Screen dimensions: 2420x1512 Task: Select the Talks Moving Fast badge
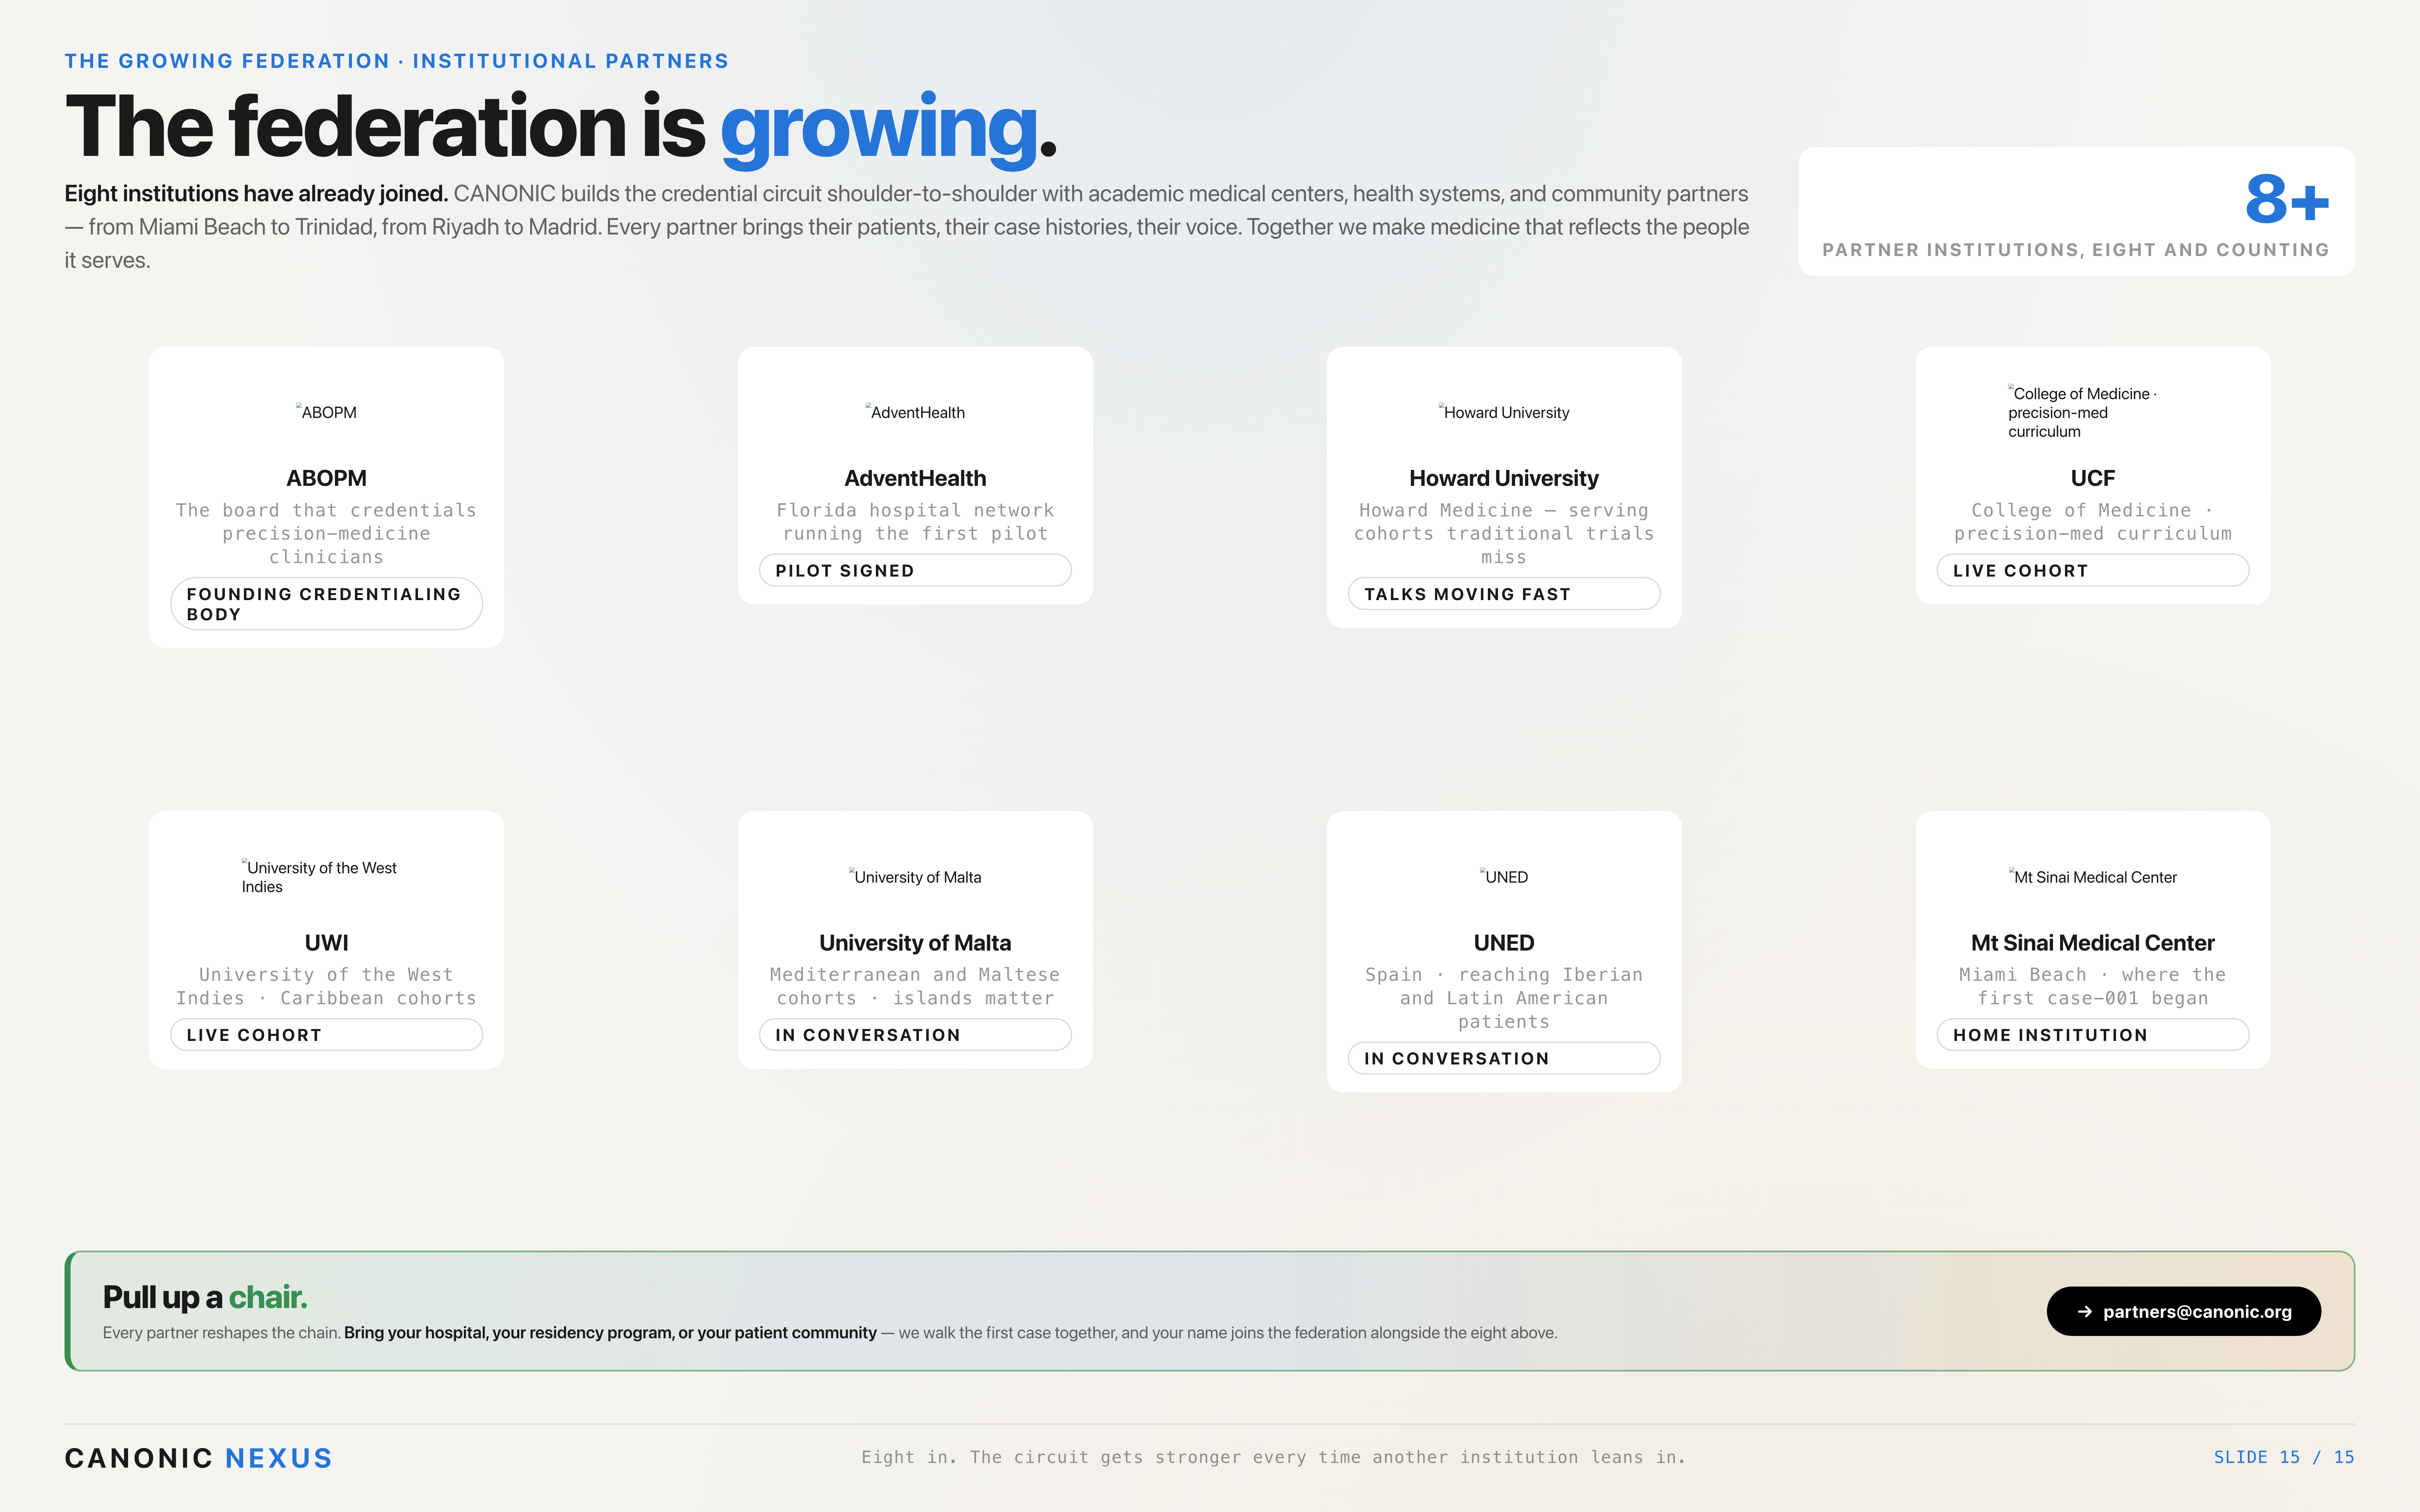(x=1504, y=594)
